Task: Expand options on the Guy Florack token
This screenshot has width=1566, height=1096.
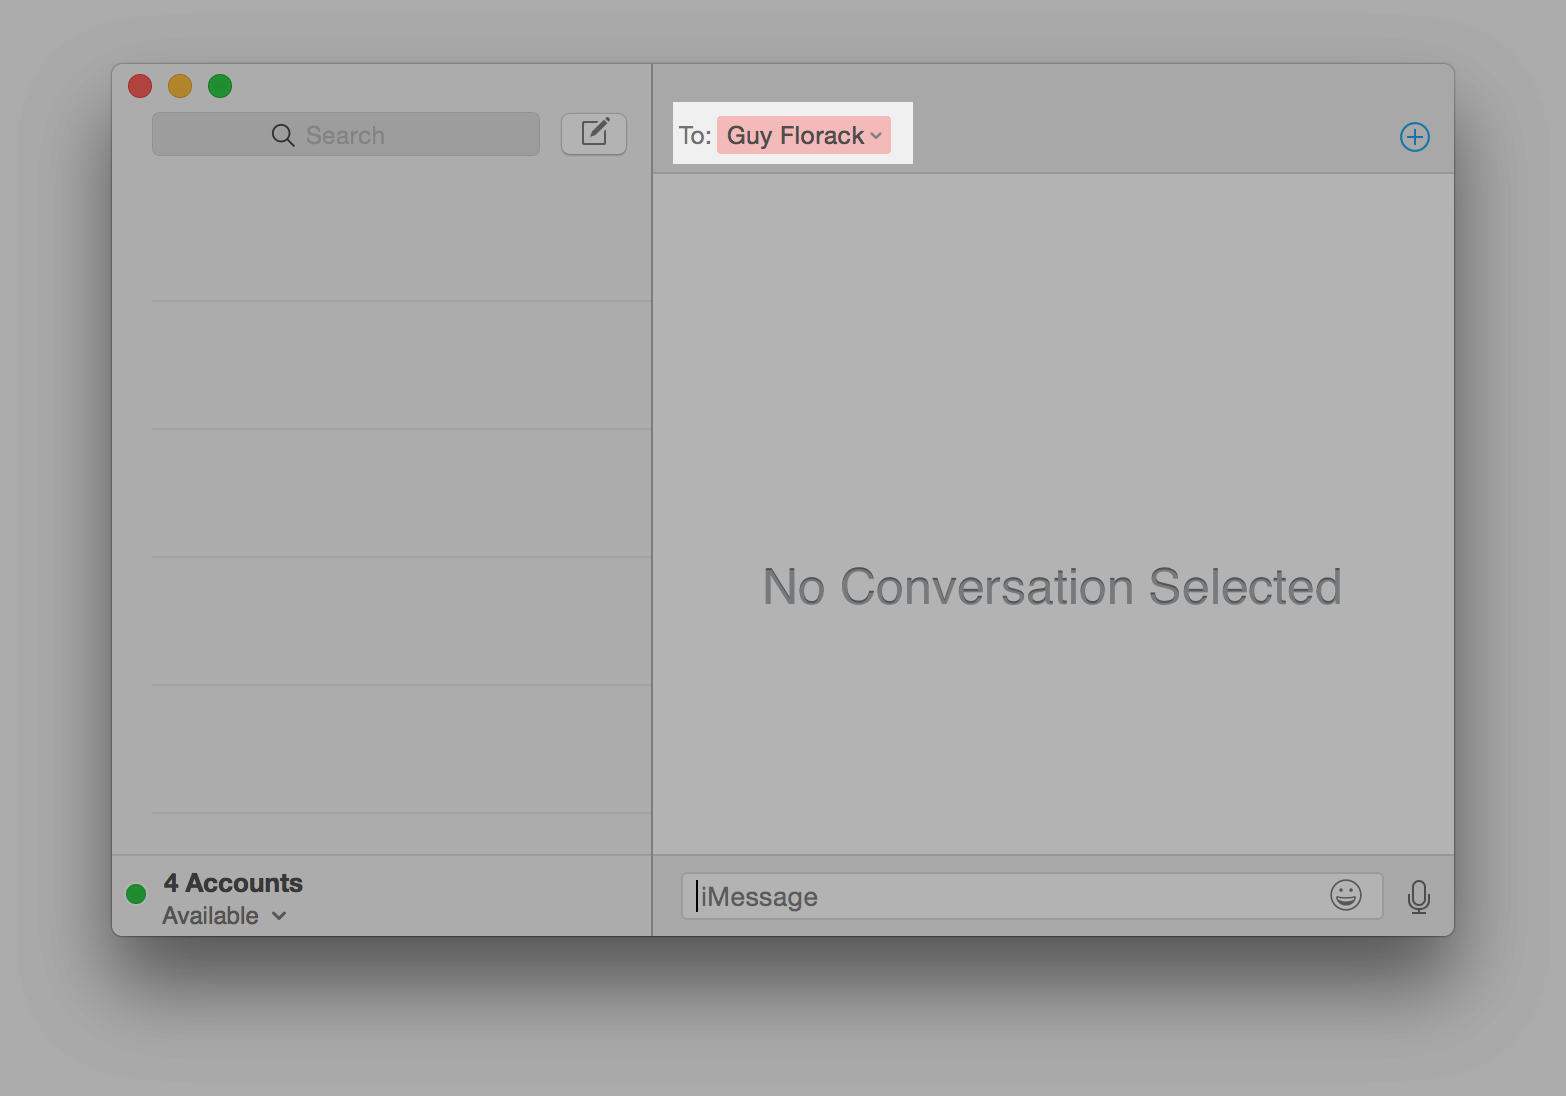Action: coord(877,135)
